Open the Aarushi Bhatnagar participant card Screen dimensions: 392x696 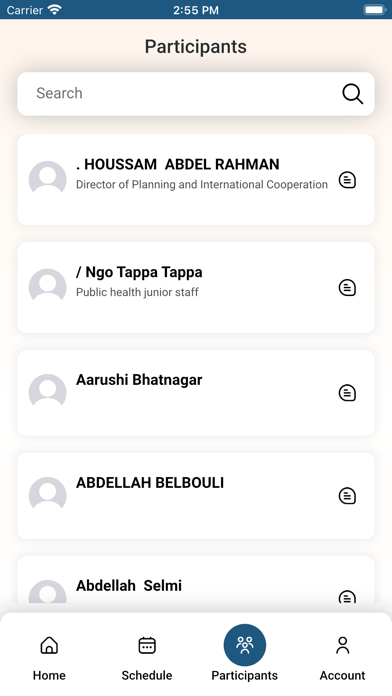196,393
